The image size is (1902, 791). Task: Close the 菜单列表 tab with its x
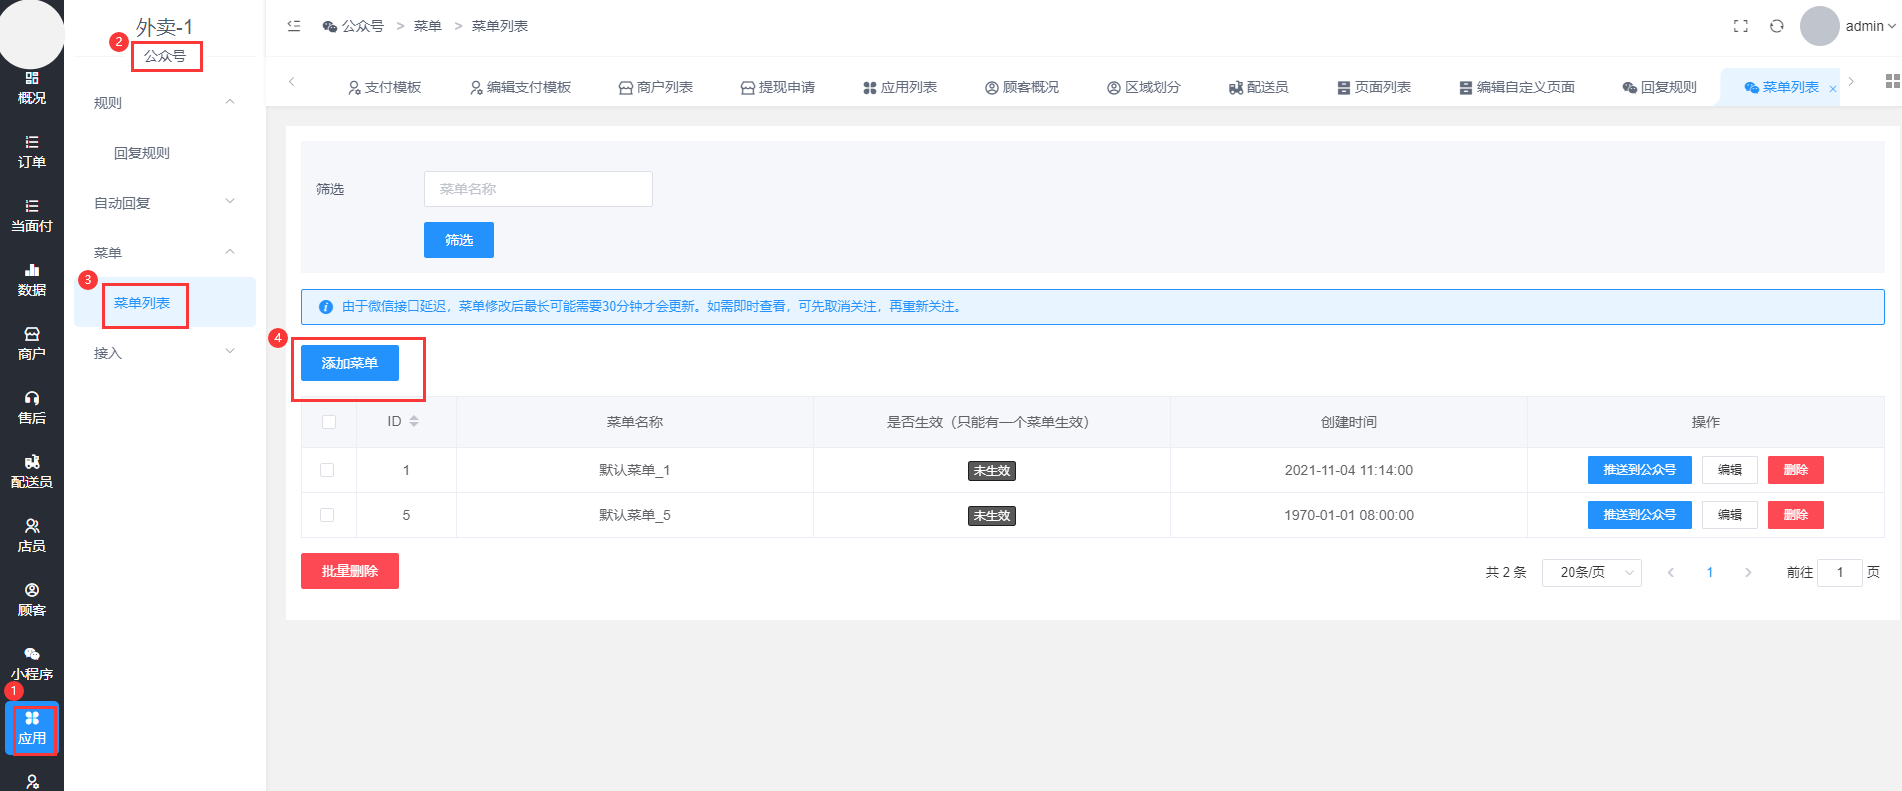(1832, 89)
